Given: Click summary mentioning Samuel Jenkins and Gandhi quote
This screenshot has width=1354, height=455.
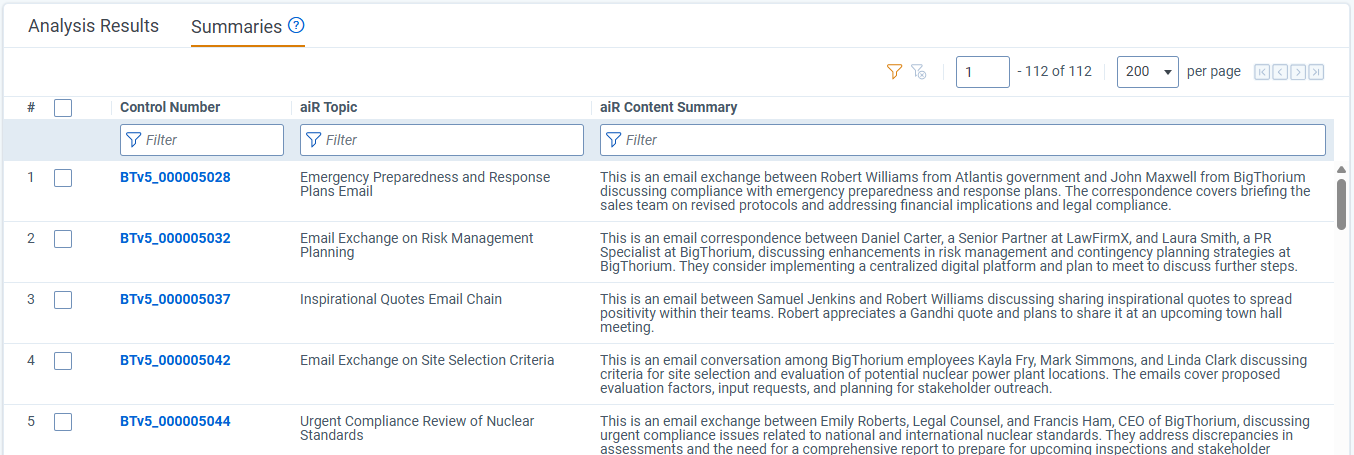Looking at the screenshot, I should click(x=946, y=313).
